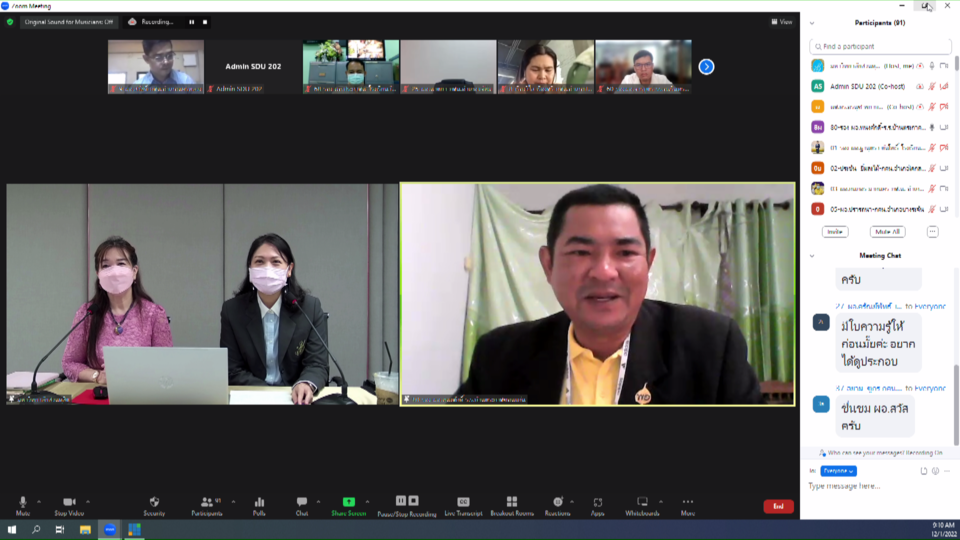Unmute the participant starting with 02
Screen dimensions: 960x540
[932, 168]
